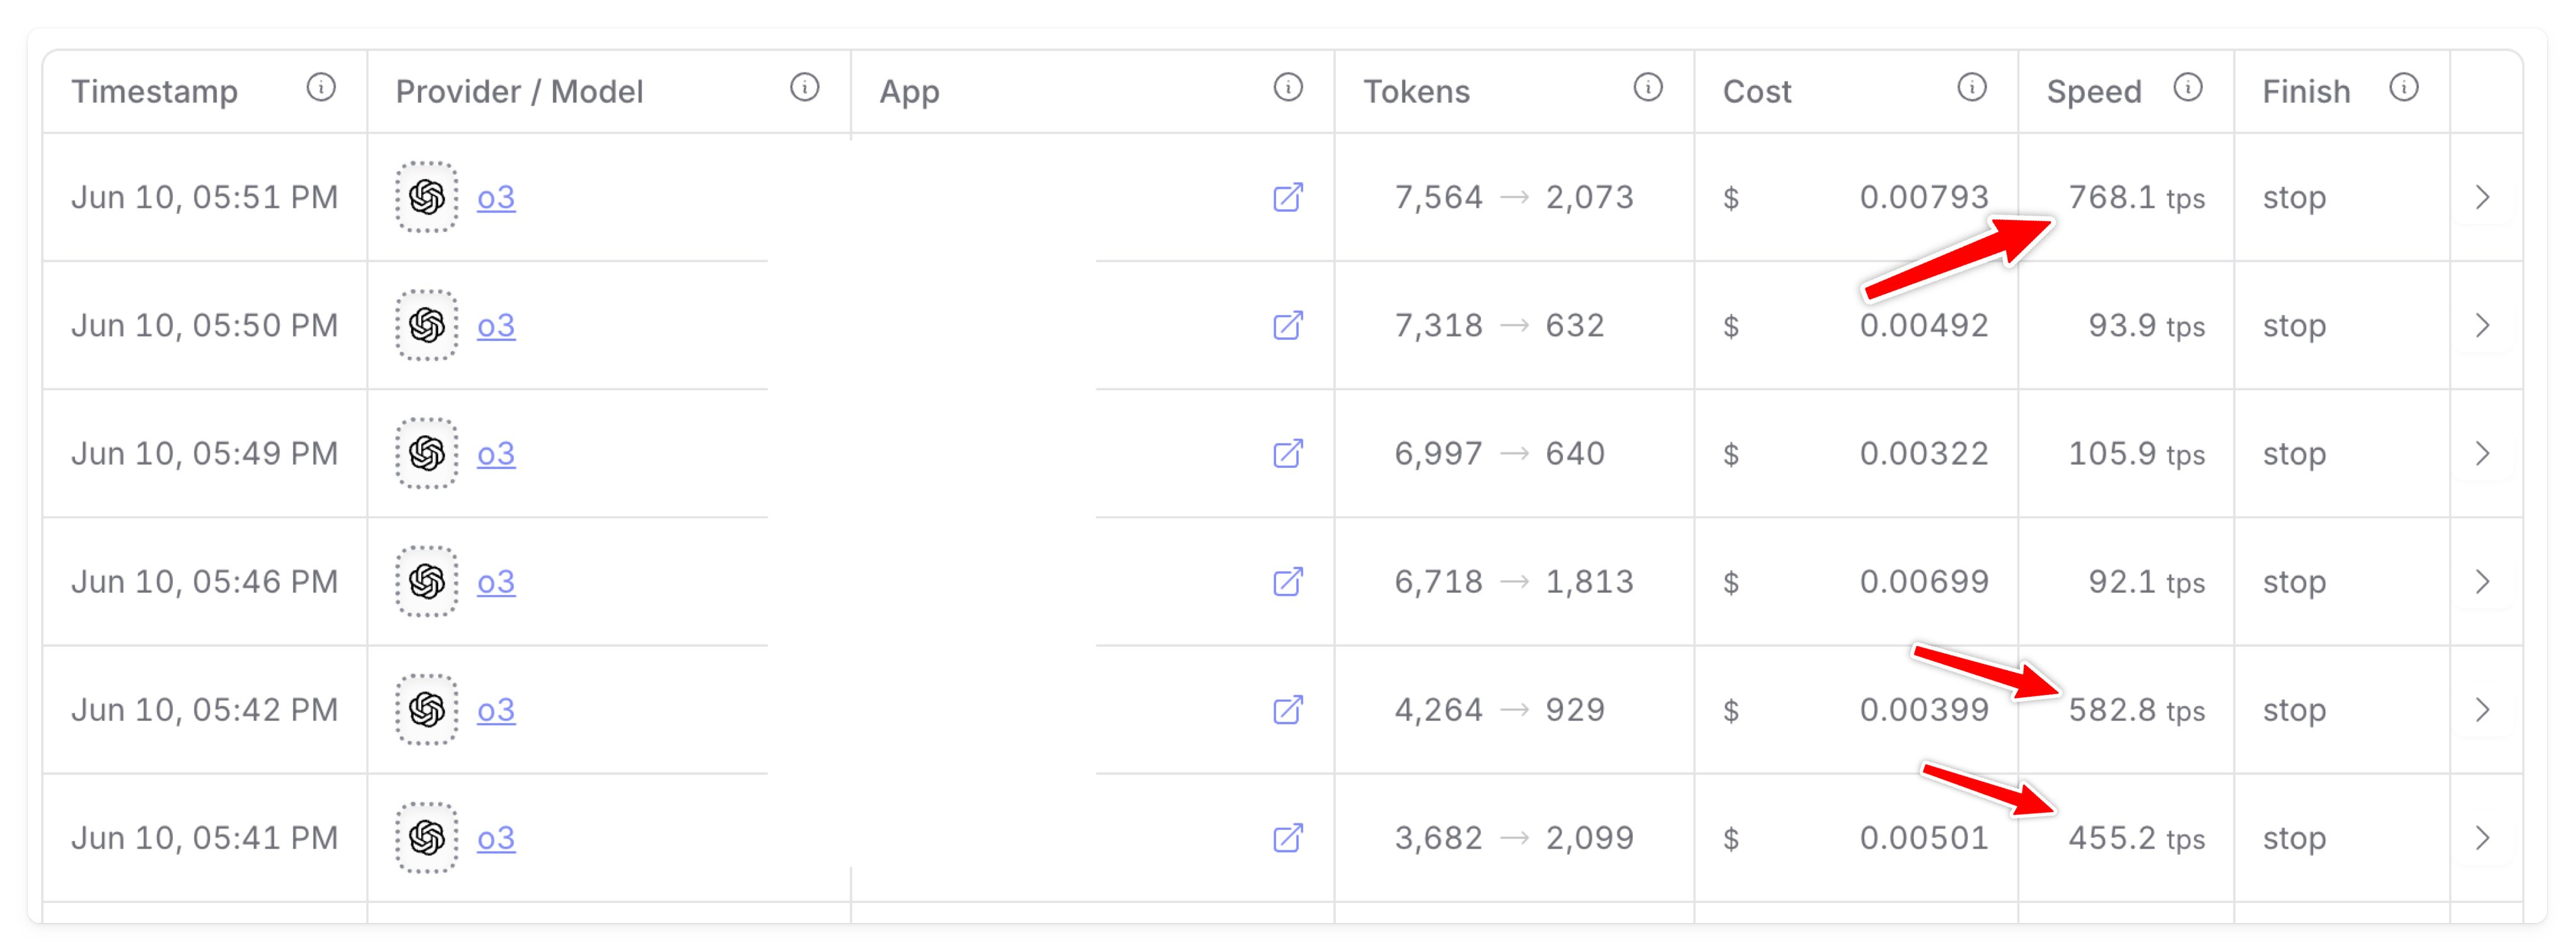Click the Provider / Model info icon
2576x952 pixels.
[804, 88]
